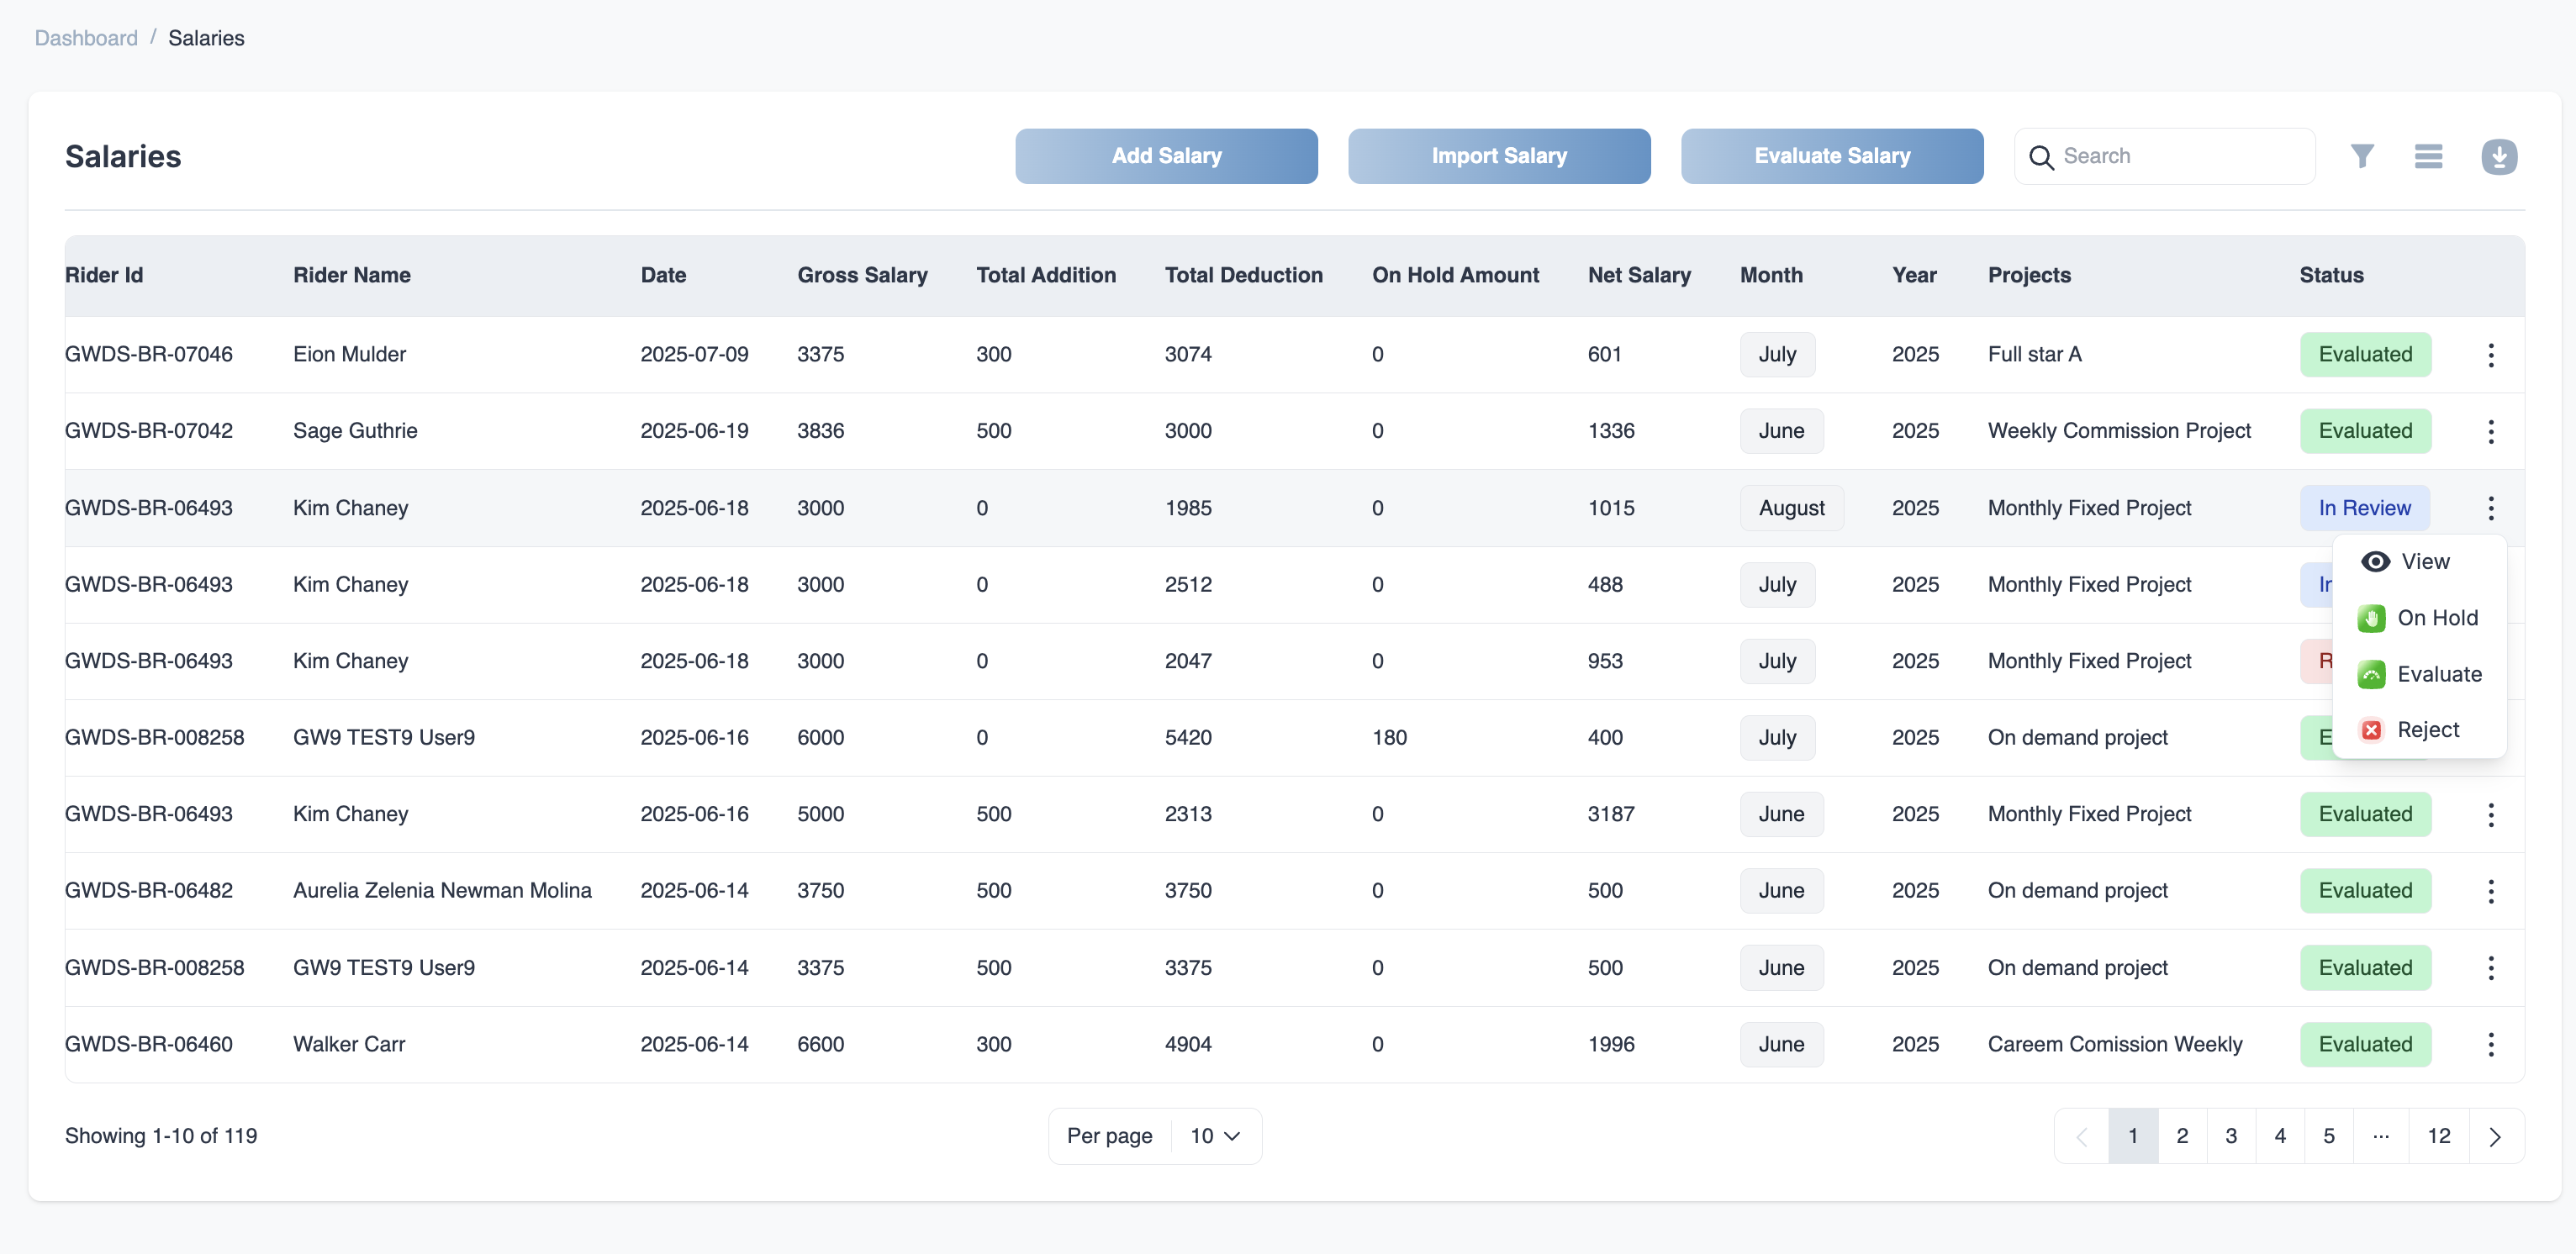
Task: Open actions menu for Aurelia Zelenia Newman Molina
Action: [2490, 890]
